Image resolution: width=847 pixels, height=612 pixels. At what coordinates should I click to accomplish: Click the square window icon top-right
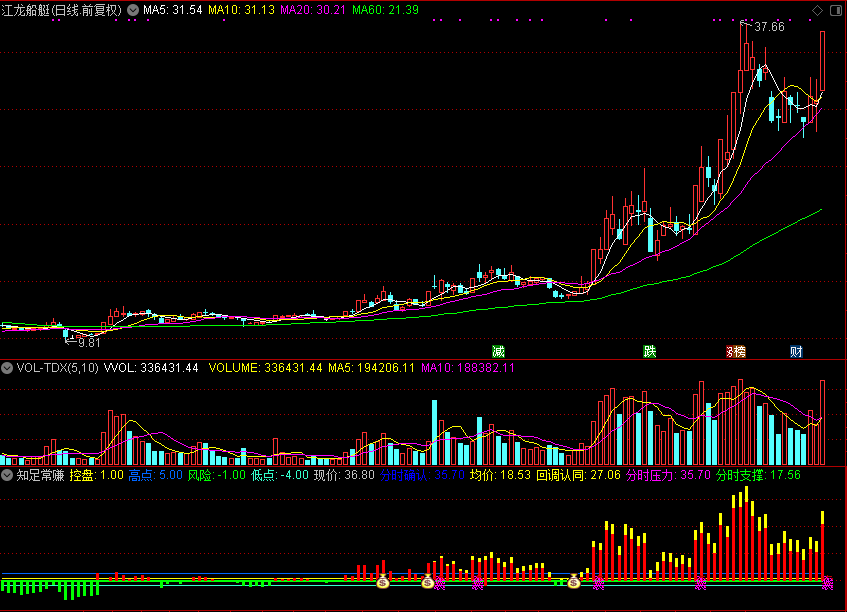(836, 10)
